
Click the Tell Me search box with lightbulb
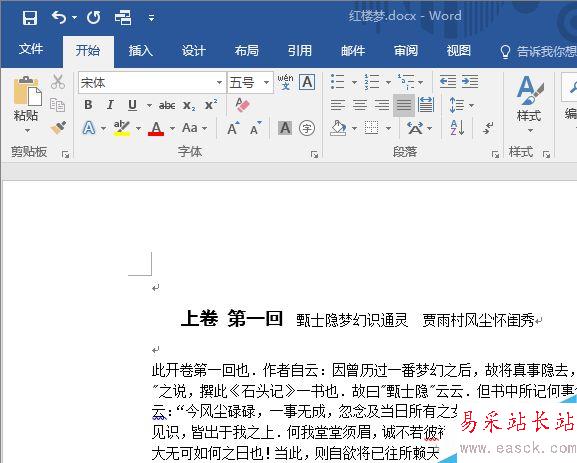coord(539,52)
